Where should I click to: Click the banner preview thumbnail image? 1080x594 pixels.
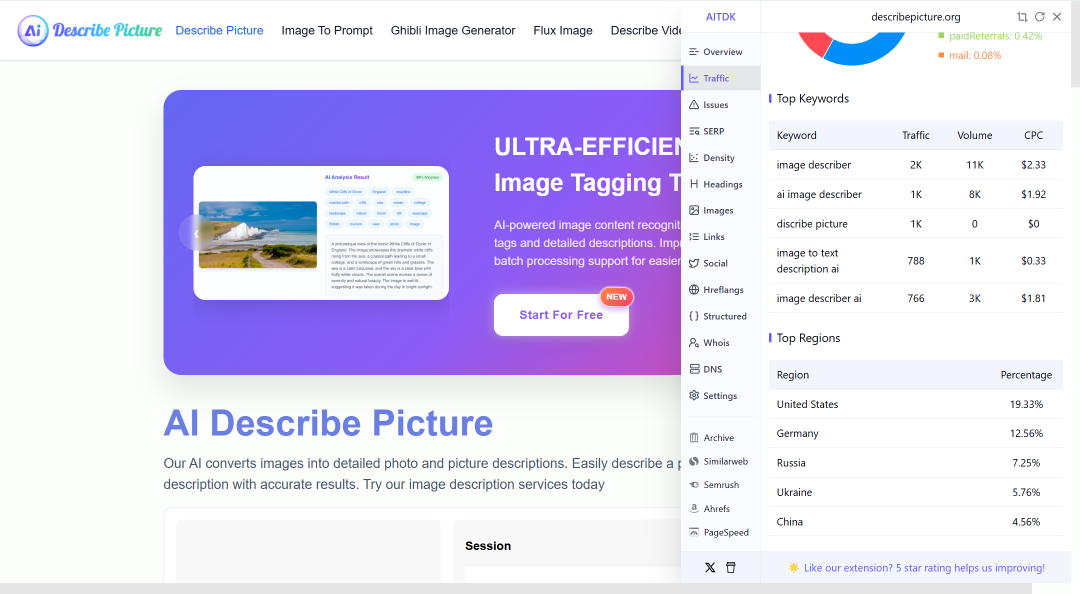pyautogui.click(x=258, y=234)
